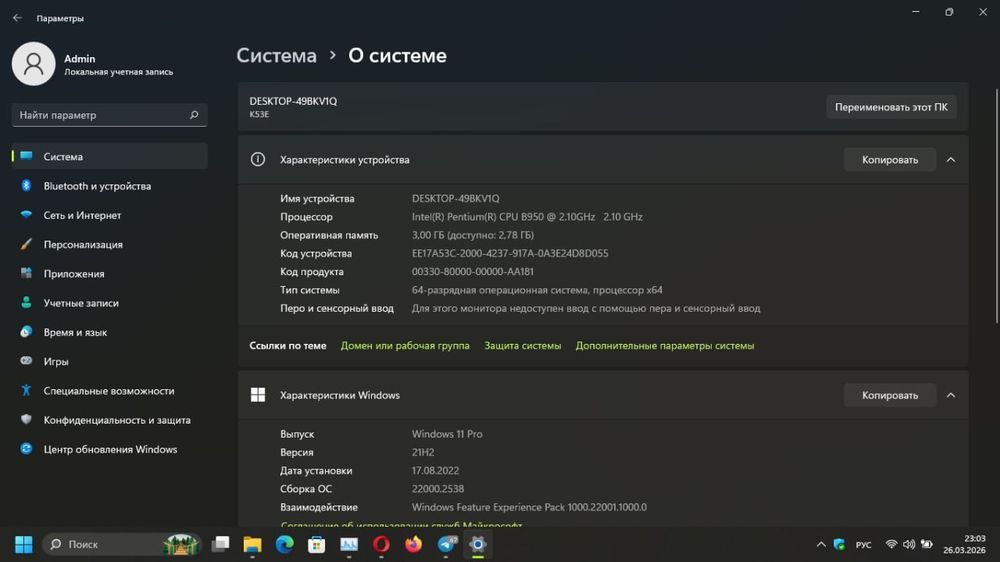Click the install date 17.08.2022
The image size is (1000, 562).
[435, 470]
